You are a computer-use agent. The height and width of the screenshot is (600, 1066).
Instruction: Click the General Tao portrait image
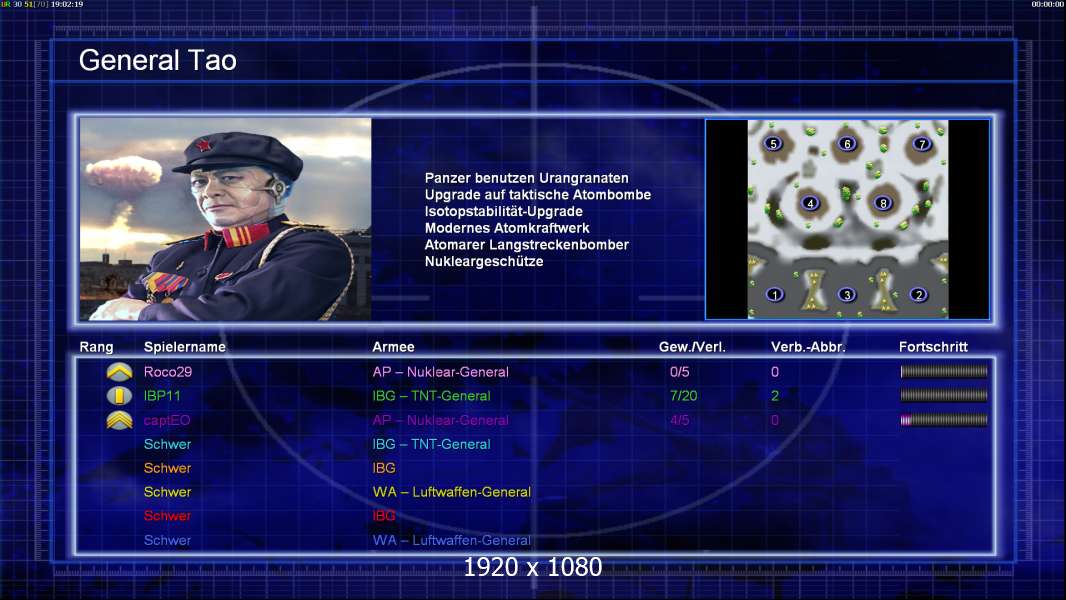coord(226,219)
